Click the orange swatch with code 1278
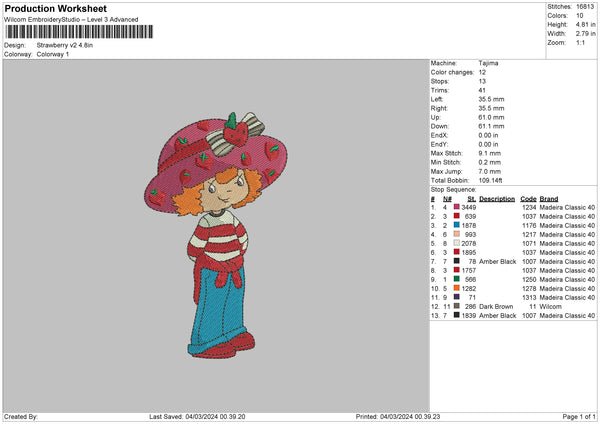Image resolution: width=600 pixels, height=424 pixels. point(457,288)
